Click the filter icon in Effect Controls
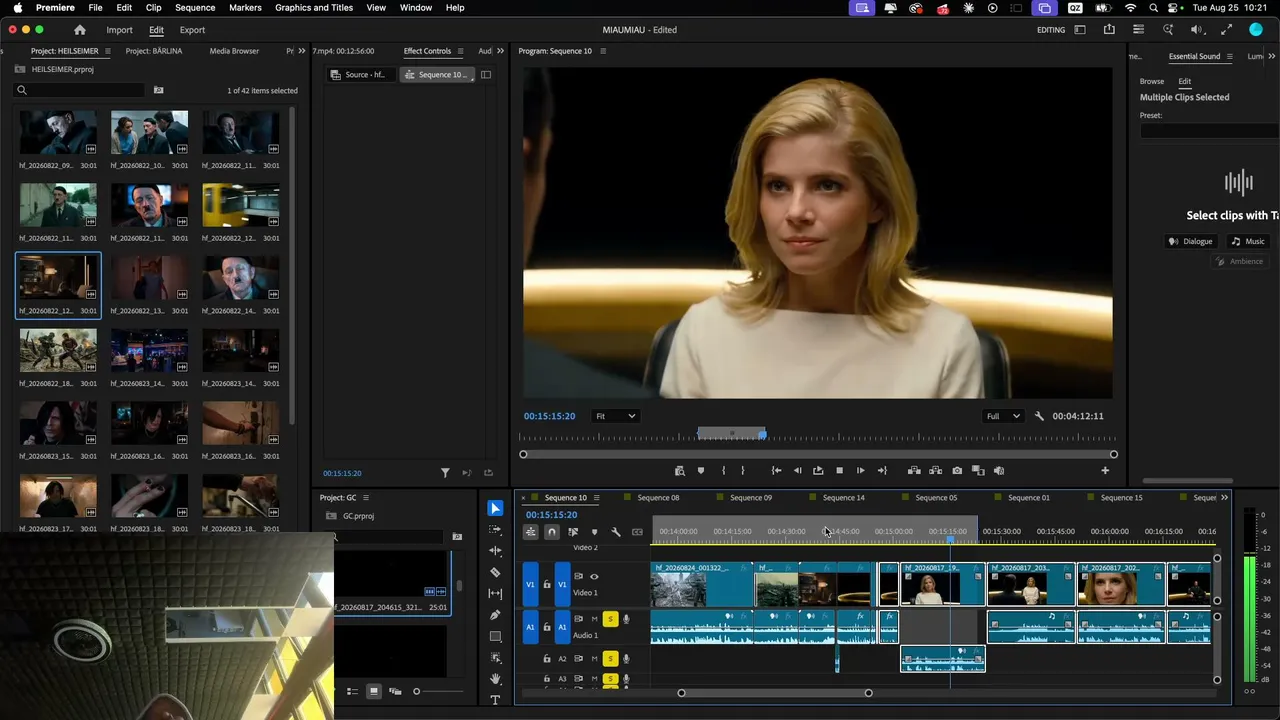This screenshot has width=1280, height=720. tap(445, 473)
